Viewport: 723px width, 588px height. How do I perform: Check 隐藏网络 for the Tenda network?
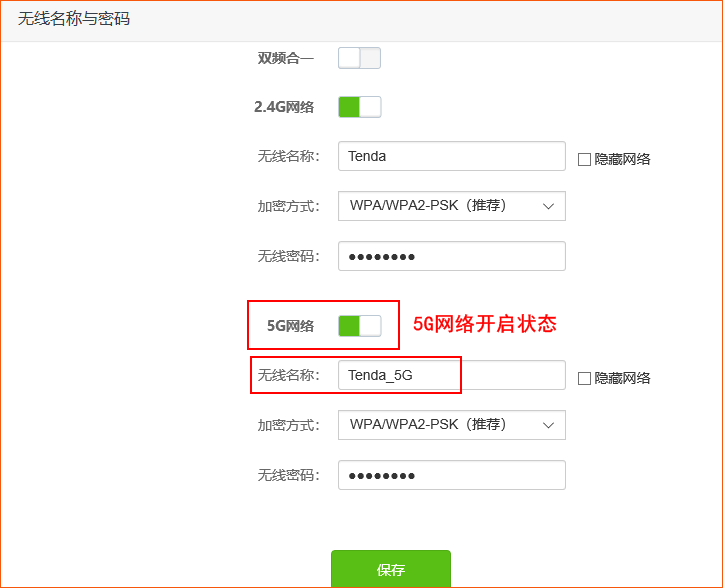coord(584,160)
